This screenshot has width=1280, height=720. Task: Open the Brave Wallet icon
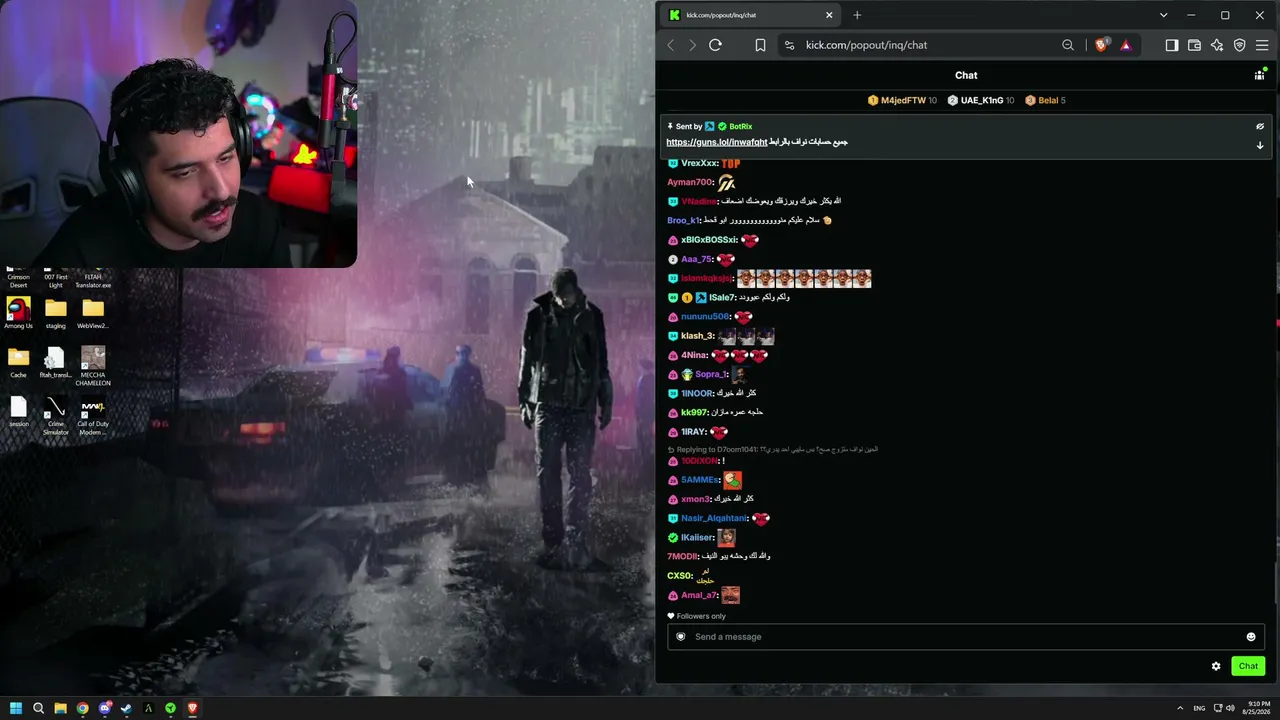click(x=1194, y=45)
